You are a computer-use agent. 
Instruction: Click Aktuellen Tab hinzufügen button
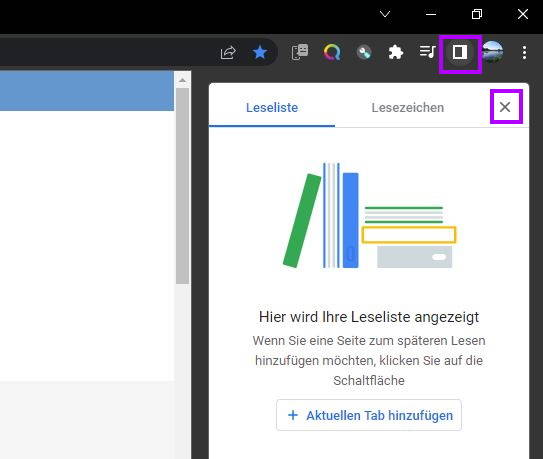pyautogui.click(x=369, y=415)
